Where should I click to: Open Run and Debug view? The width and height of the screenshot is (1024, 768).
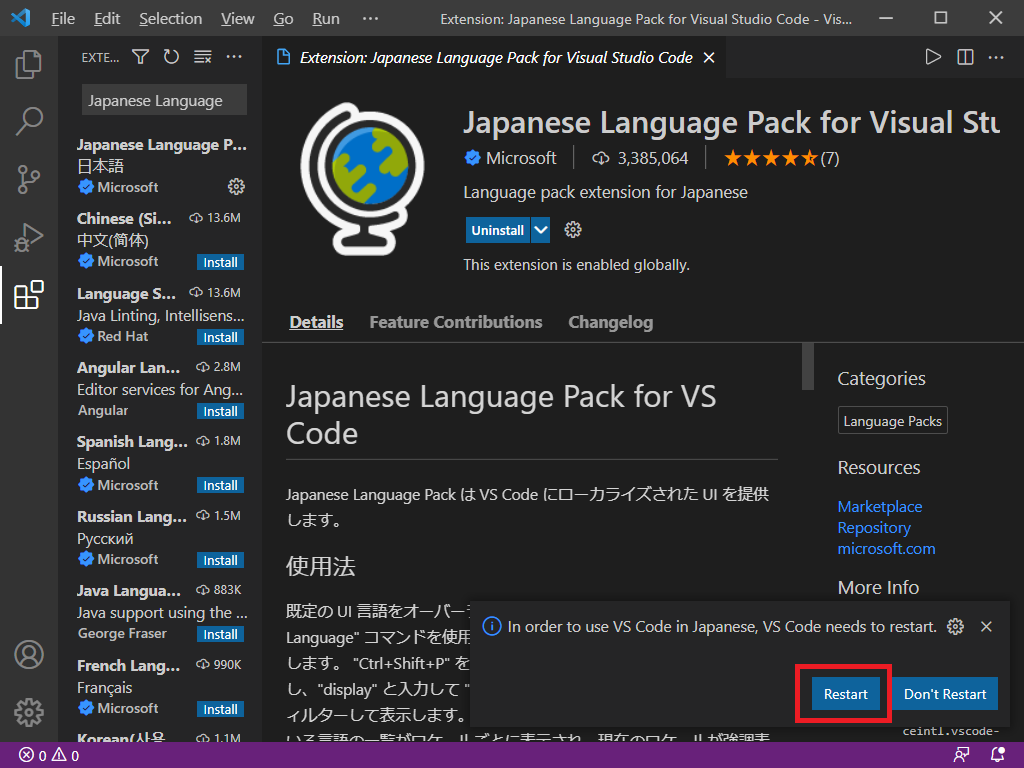tap(29, 237)
